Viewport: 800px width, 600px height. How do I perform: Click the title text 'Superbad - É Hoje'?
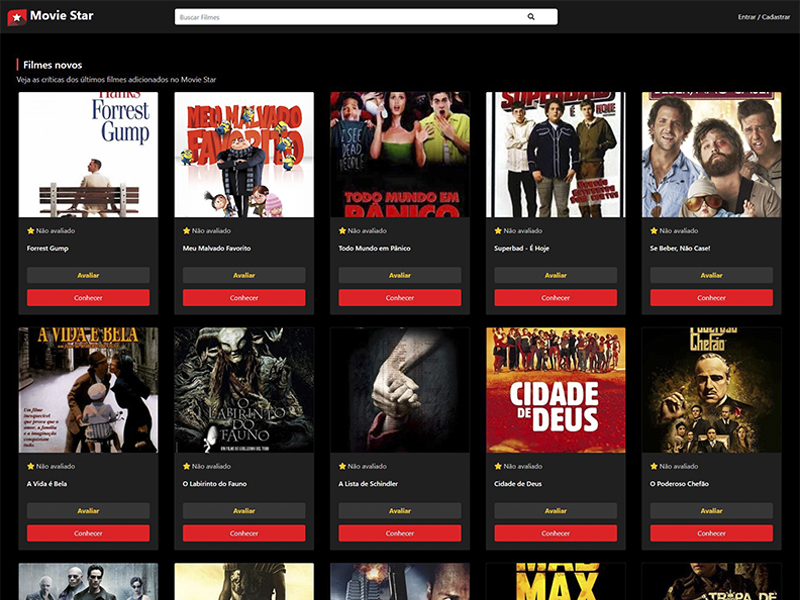point(521,248)
